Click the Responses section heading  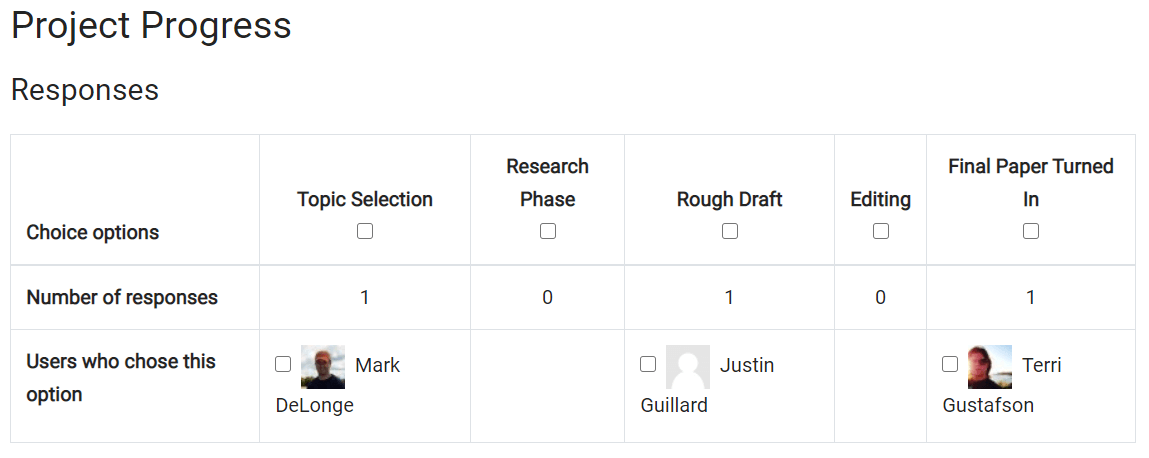click(85, 90)
